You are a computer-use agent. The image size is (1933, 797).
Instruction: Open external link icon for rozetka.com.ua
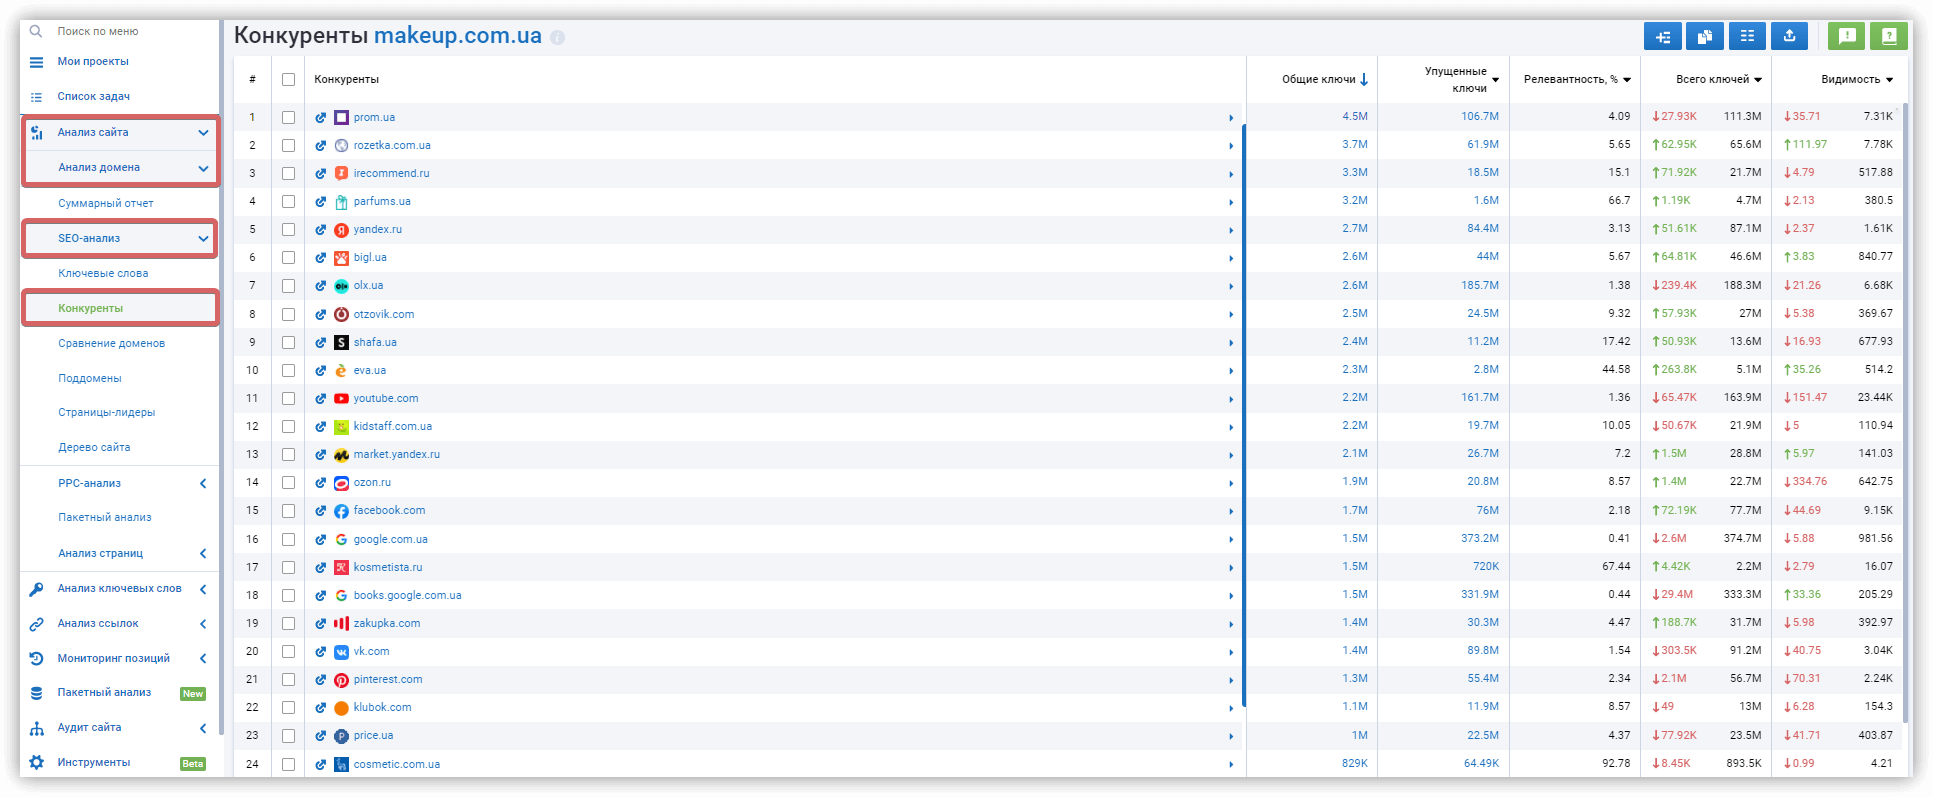pos(321,146)
